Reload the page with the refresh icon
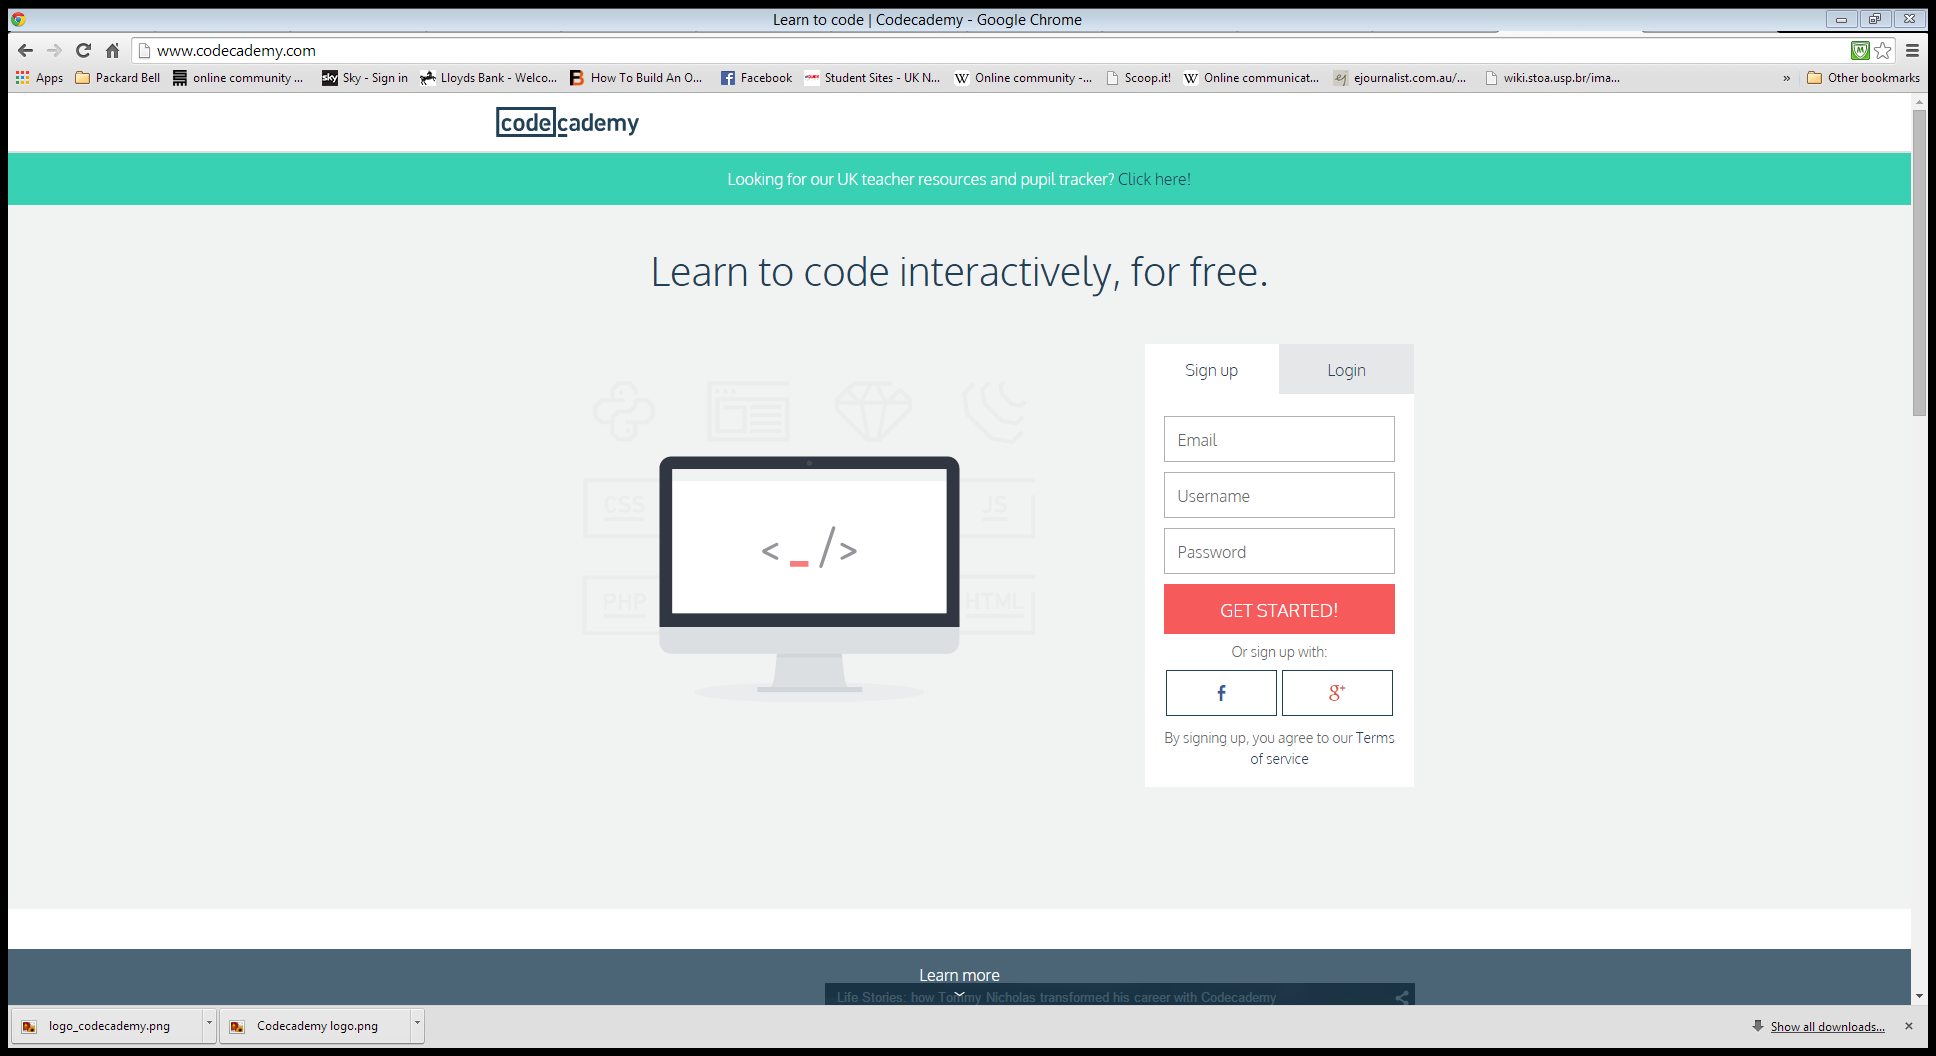Screen dimensions: 1936x1056 tap(84, 50)
